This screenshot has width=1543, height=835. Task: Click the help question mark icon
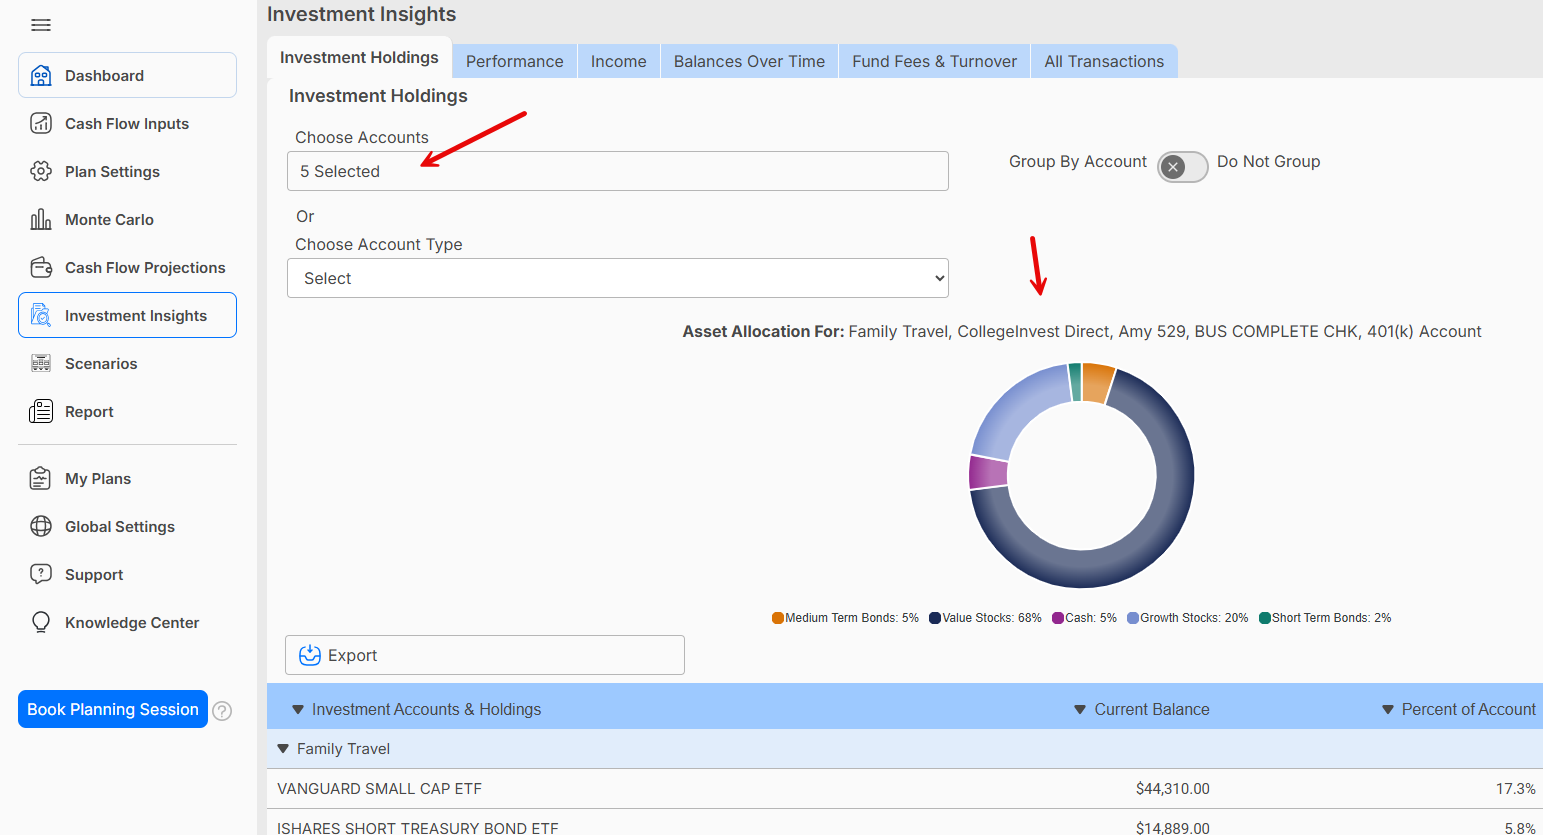click(x=223, y=711)
